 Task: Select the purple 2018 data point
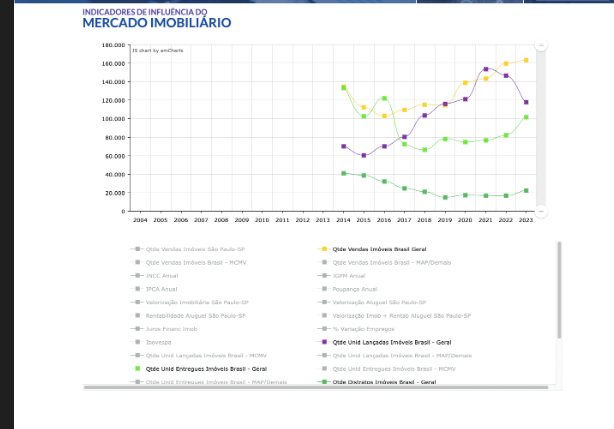(425, 115)
